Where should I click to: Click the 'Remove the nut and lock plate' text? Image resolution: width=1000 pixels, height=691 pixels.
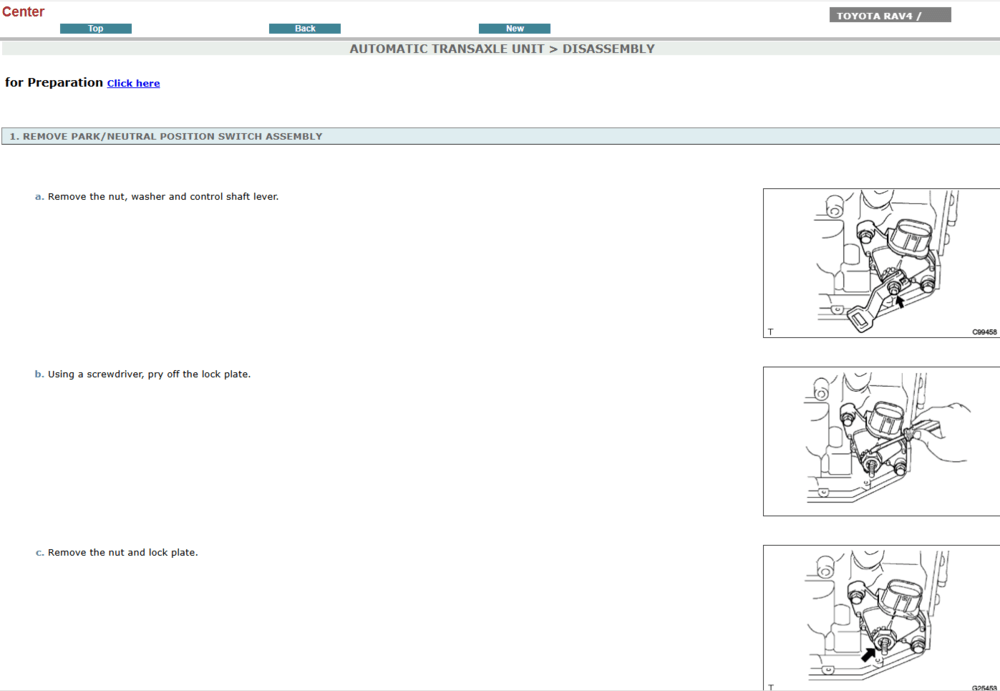[x=122, y=553]
